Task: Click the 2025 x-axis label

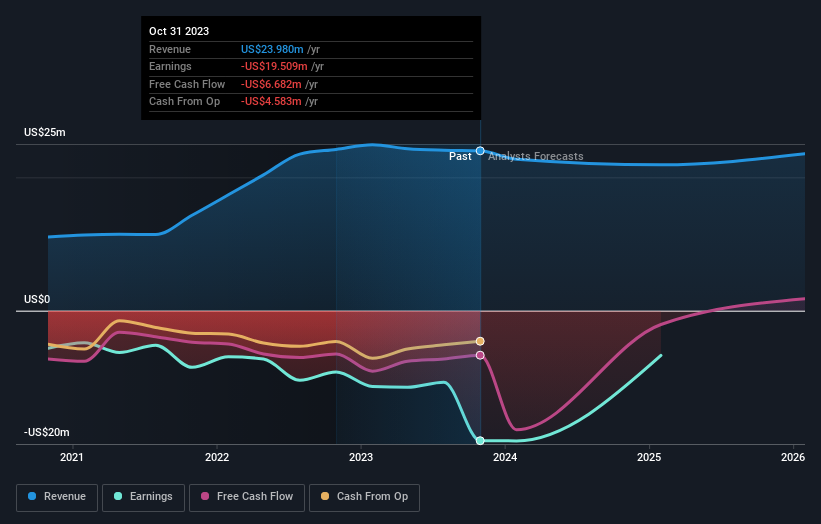Action: coord(649,457)
